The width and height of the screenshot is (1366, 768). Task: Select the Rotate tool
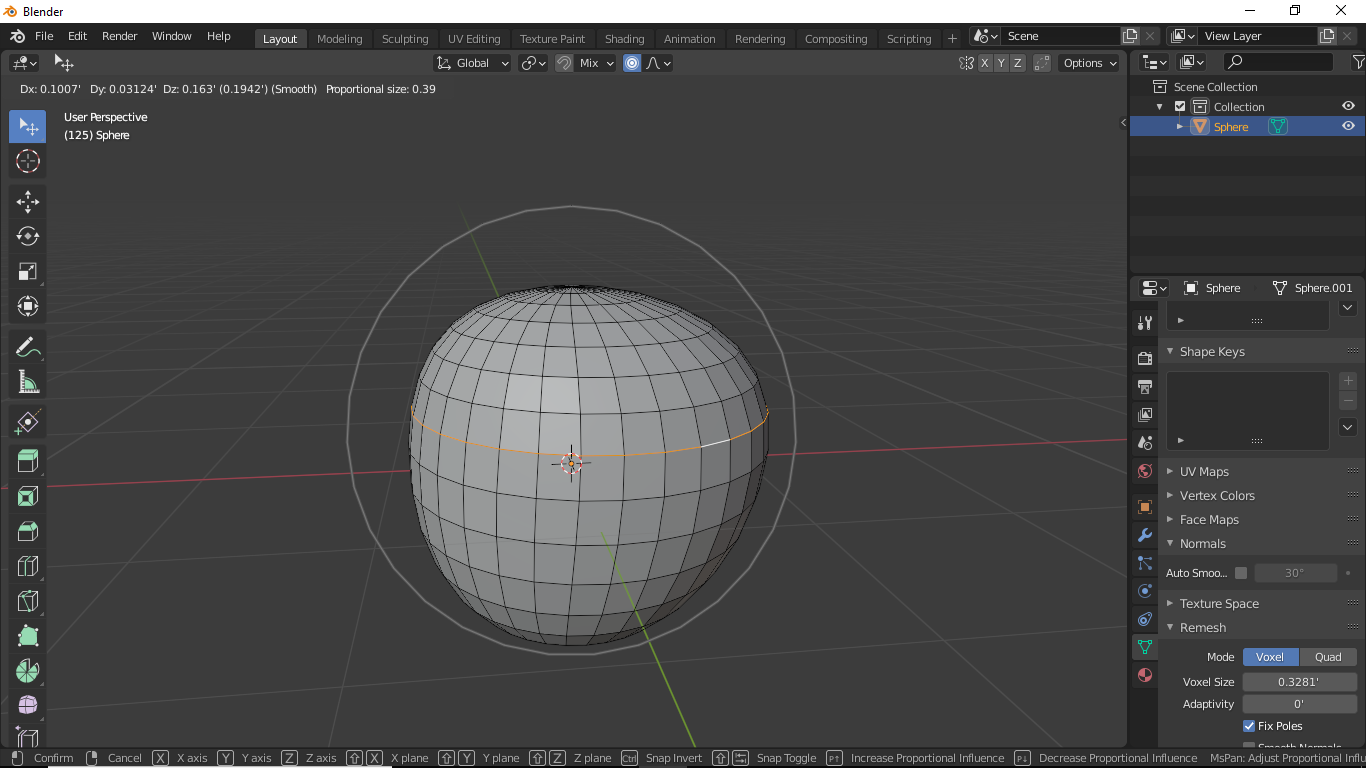pyautogui.click(x=28, y=237)
